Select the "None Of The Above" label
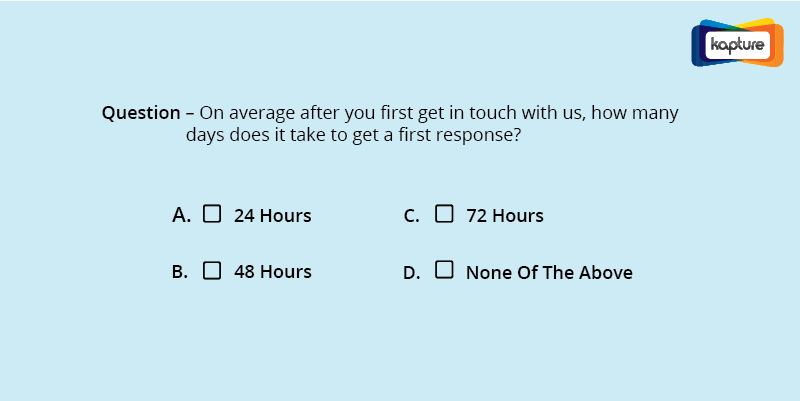The height and width of the screenshot is (401, 800). 549,272
